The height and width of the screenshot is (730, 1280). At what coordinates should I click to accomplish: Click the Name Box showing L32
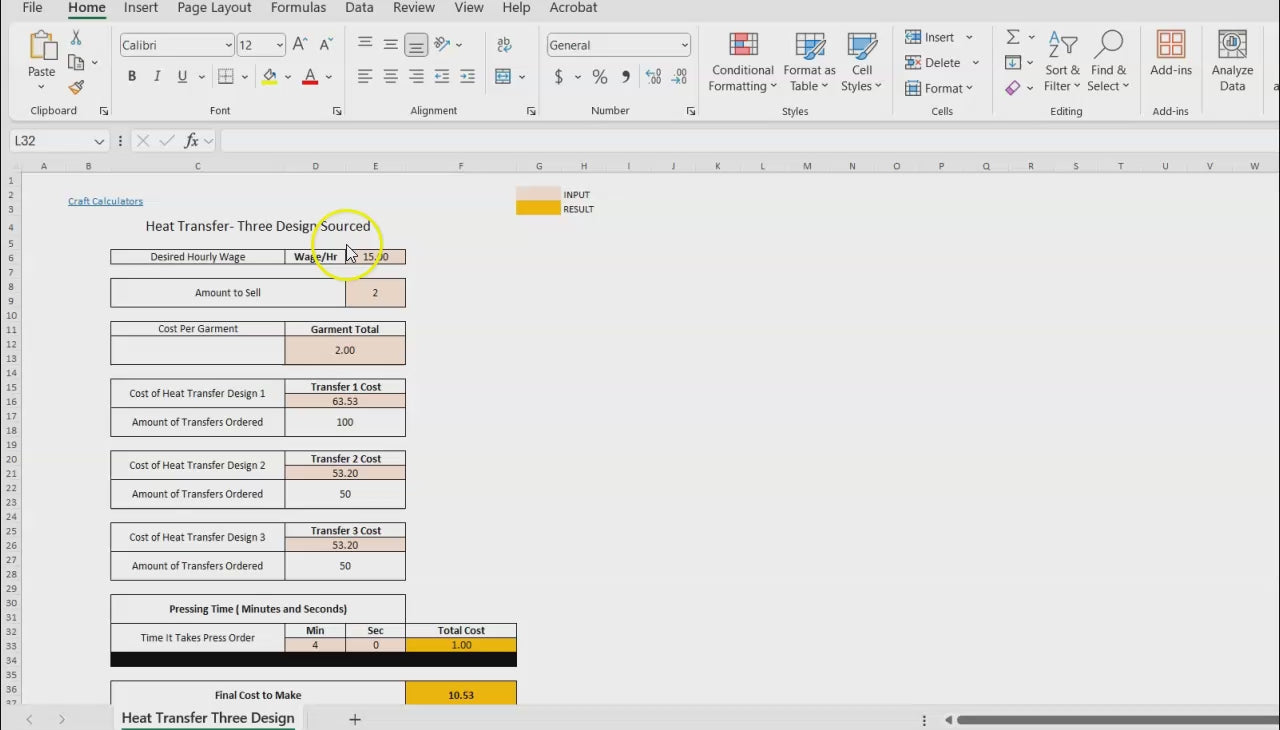(x=50, y=141)
